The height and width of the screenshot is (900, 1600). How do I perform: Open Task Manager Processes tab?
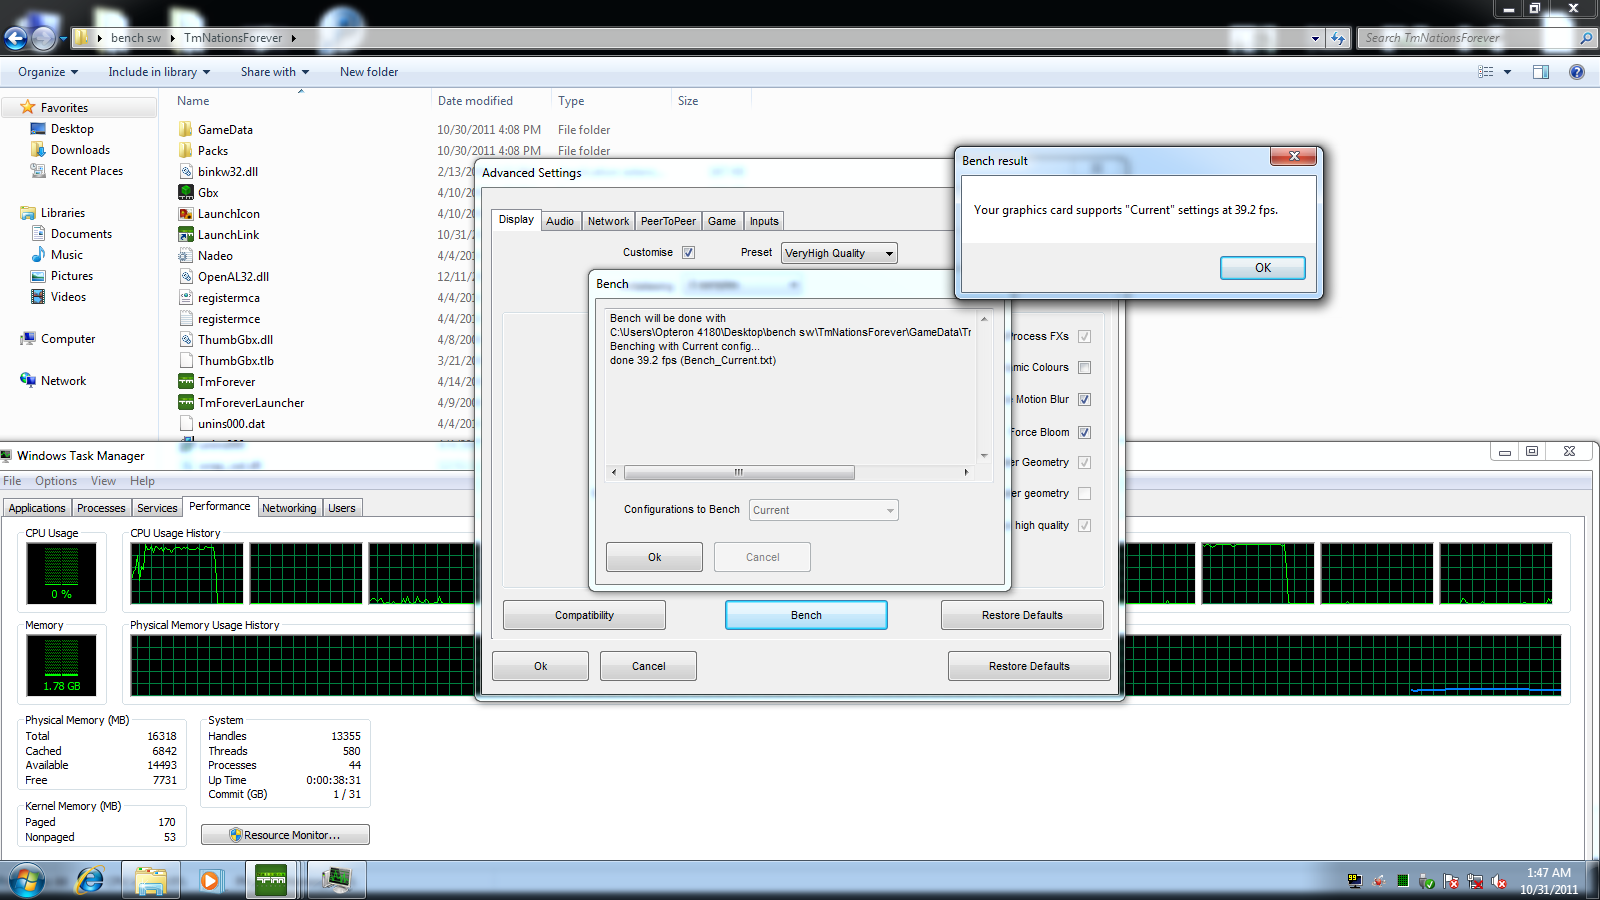click(101, 508)
